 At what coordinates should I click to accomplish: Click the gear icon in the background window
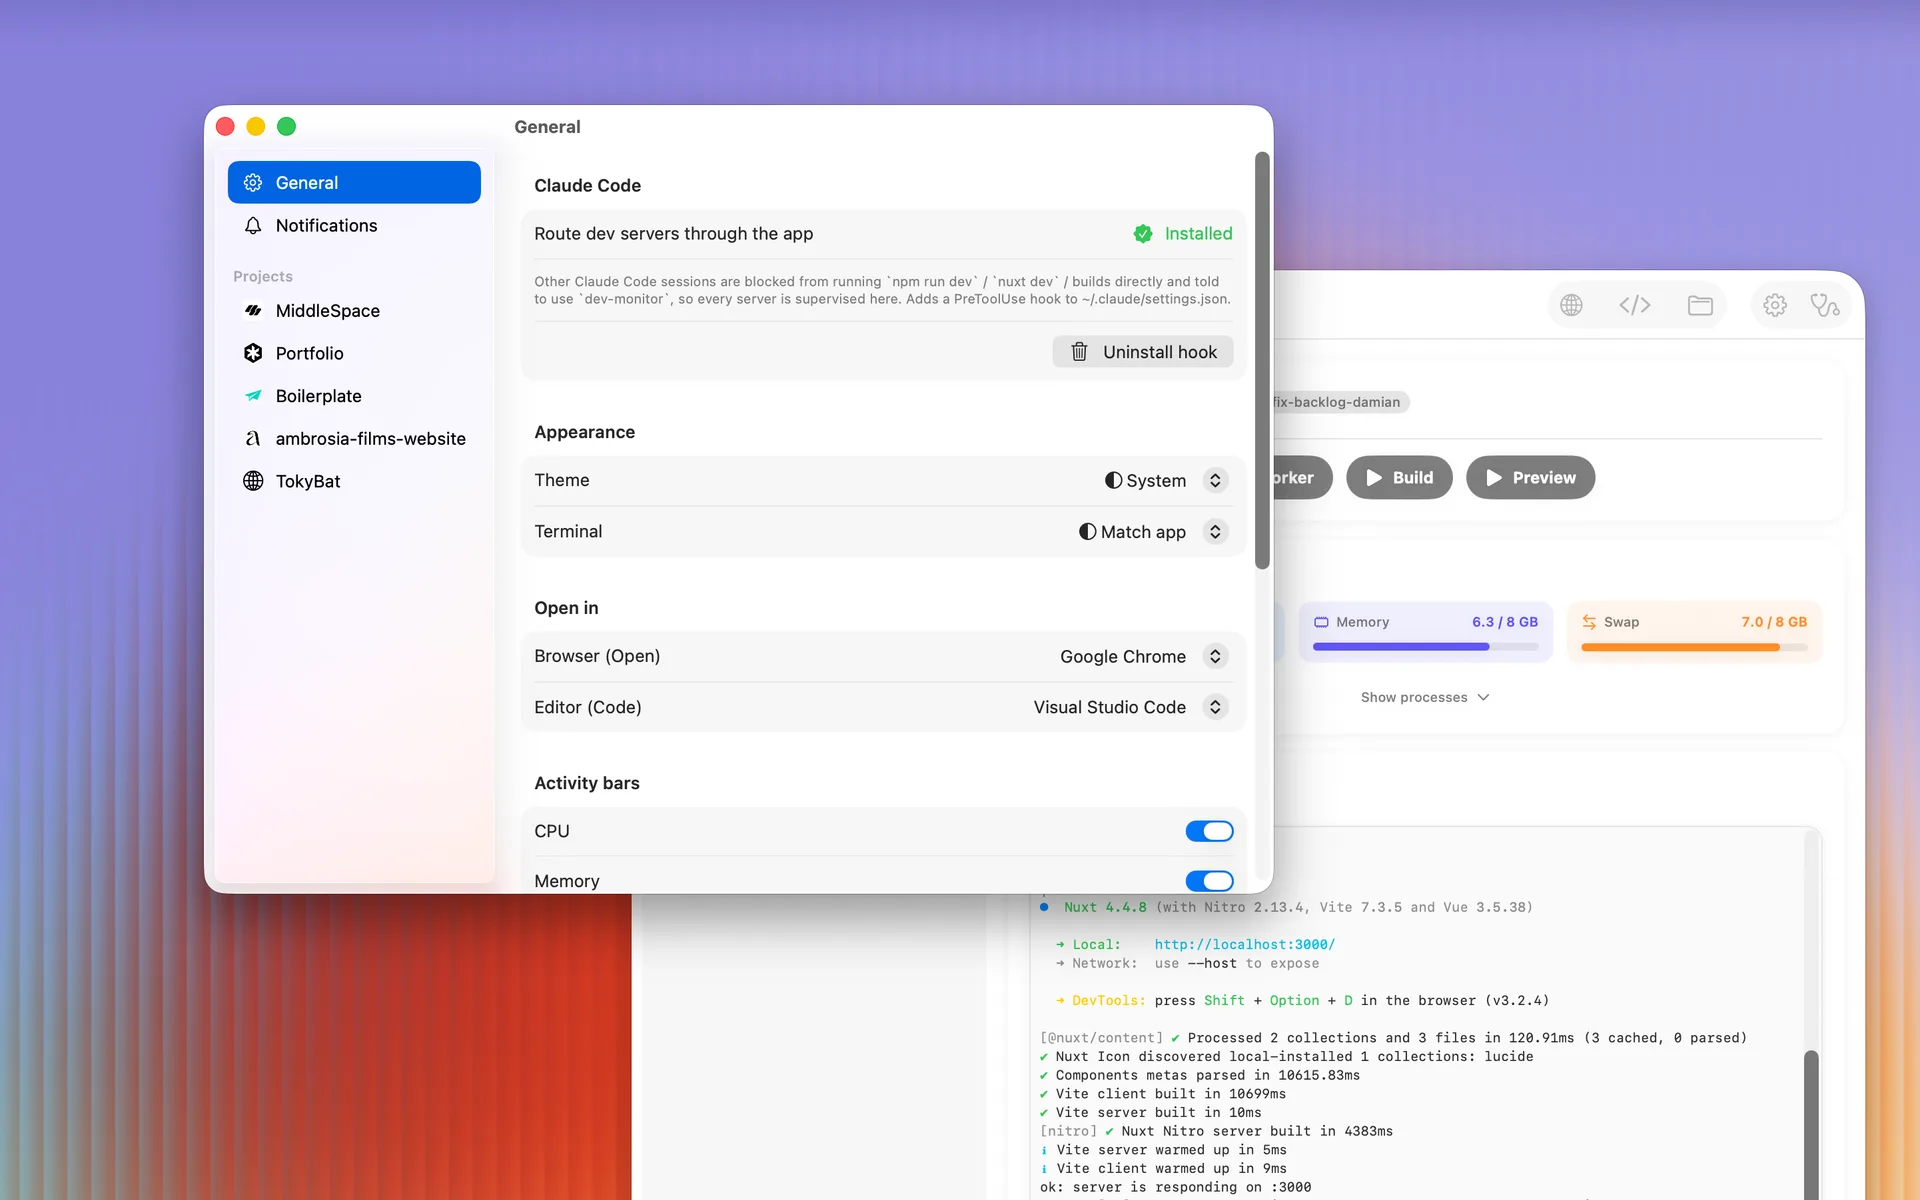click(1775, 305)
